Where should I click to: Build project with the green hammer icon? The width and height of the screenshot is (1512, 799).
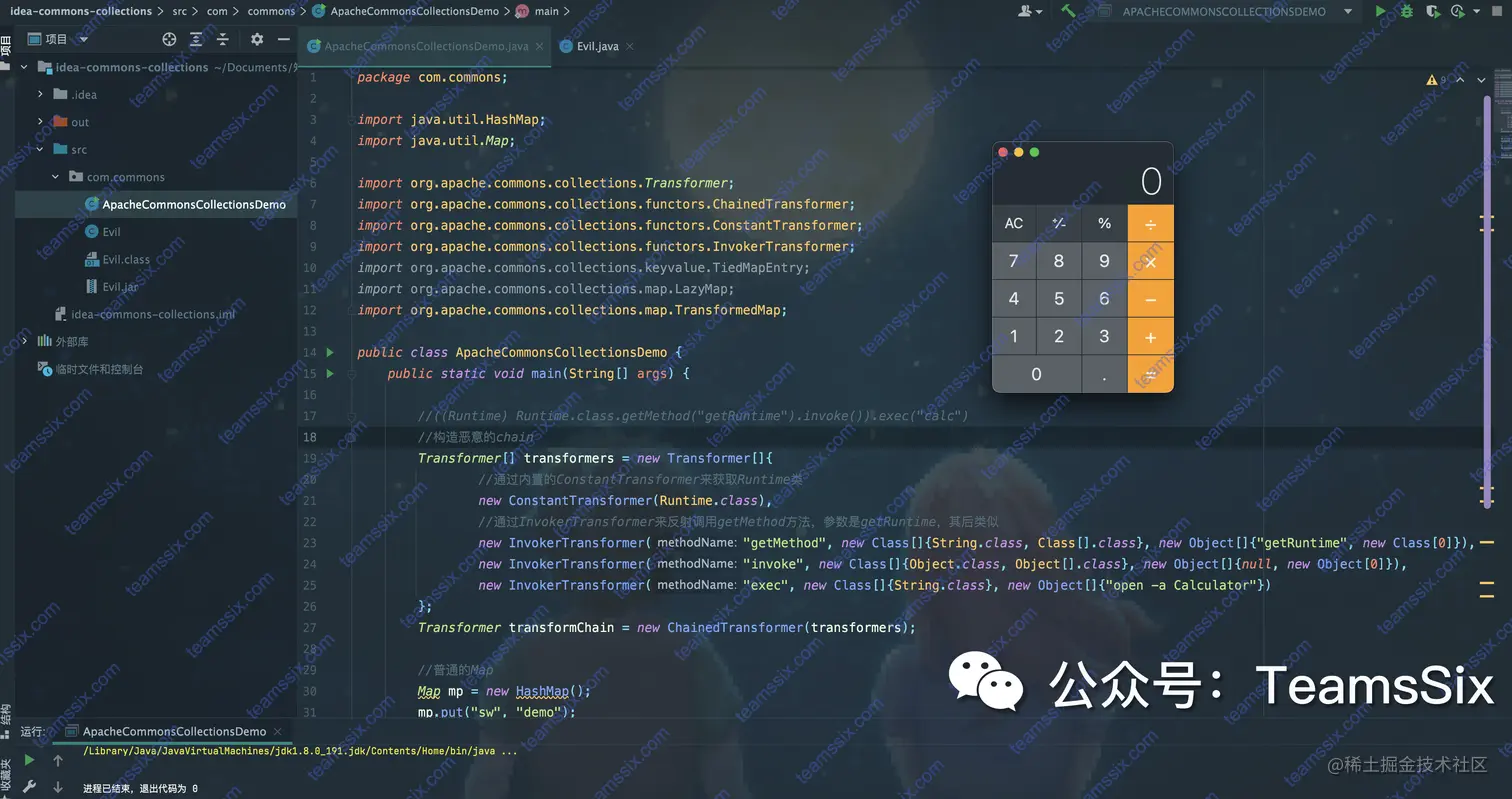click(x=1068, y=11)
